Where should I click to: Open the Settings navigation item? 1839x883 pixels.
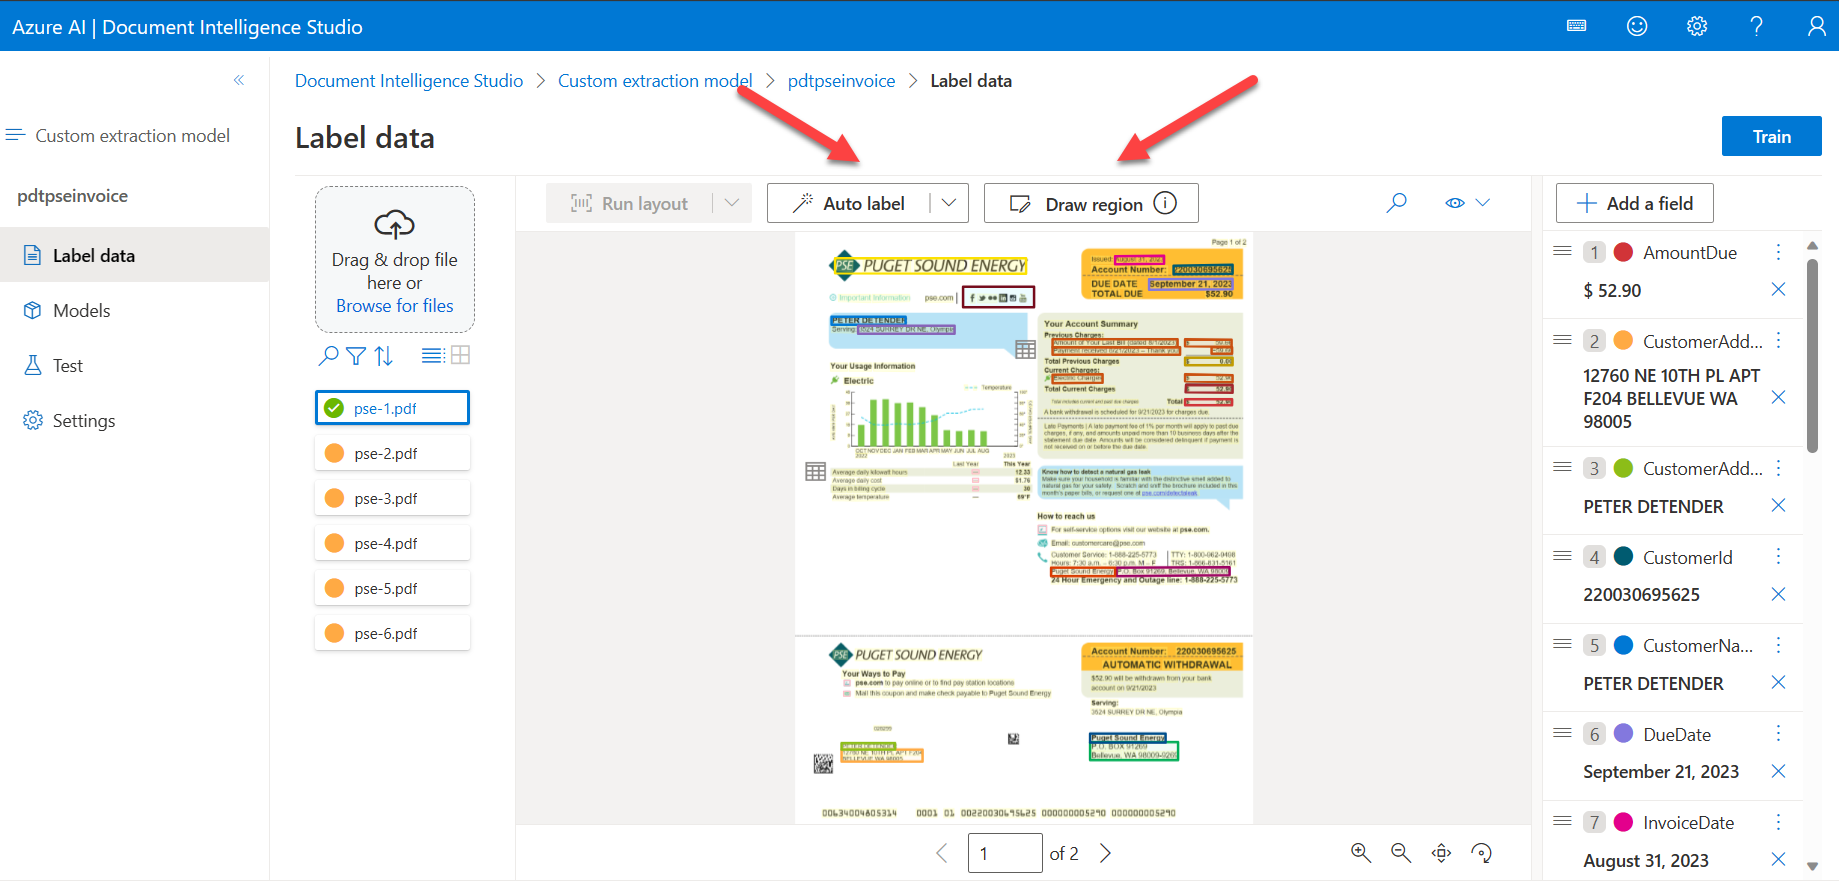pyautogui.click(x=134, y=420)
